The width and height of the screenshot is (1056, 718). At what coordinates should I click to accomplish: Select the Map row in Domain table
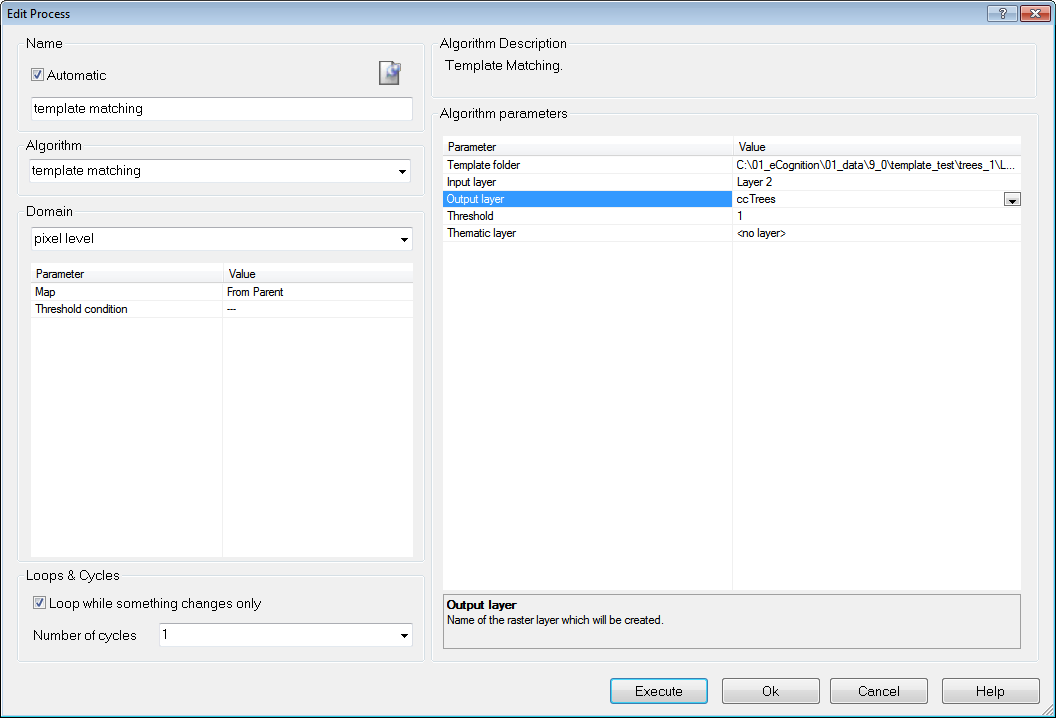[126, 292]
